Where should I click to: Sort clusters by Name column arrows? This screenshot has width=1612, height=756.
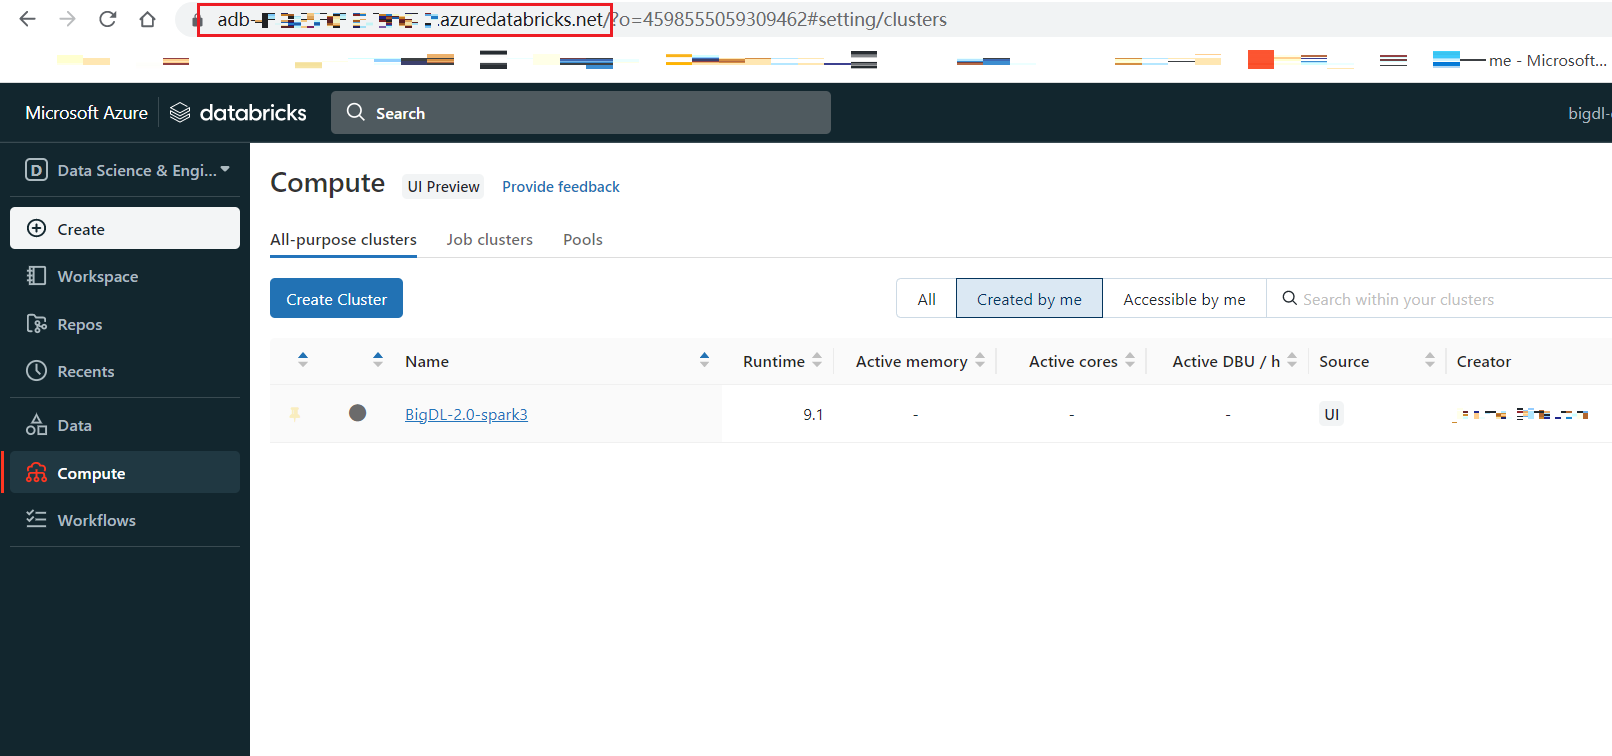[x=704, y=360]
